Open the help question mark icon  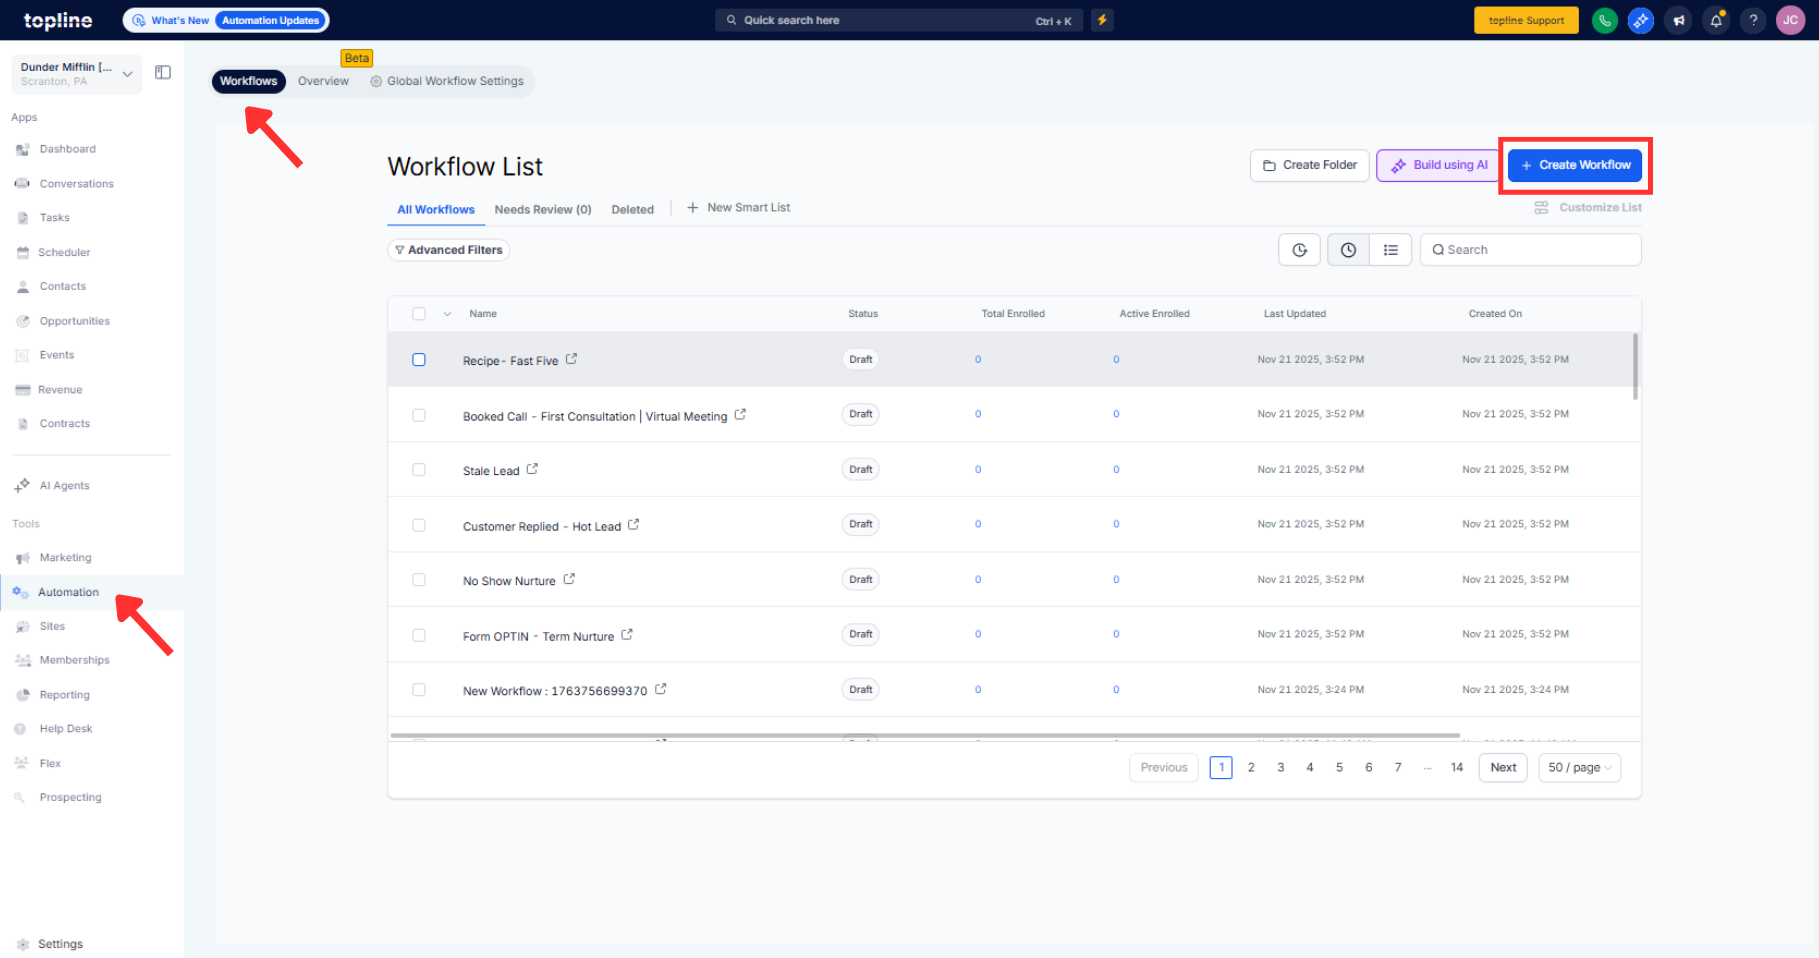coord(1753,20)
